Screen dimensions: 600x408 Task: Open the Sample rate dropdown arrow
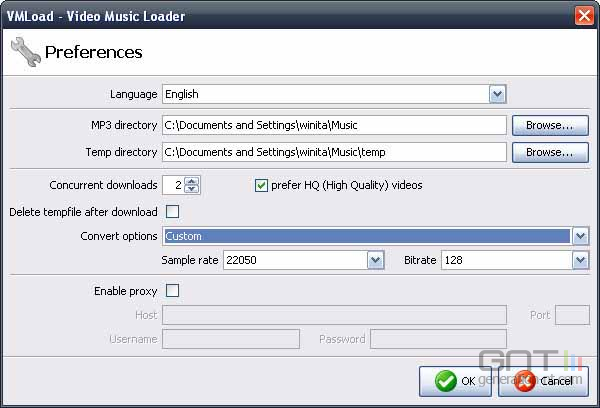[375, 260]
